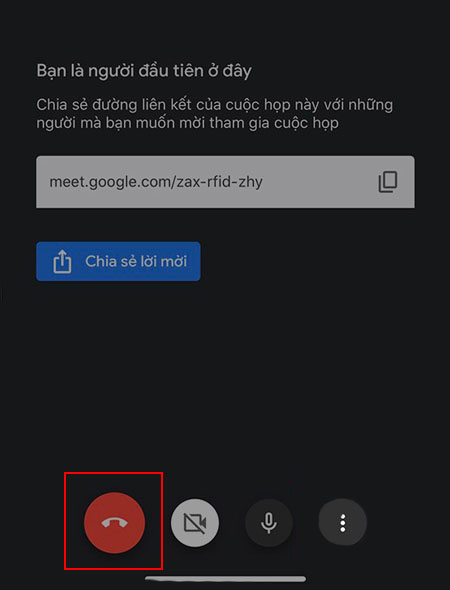Tap the Chia sẻ đường liên kết description text

[214, 114]
